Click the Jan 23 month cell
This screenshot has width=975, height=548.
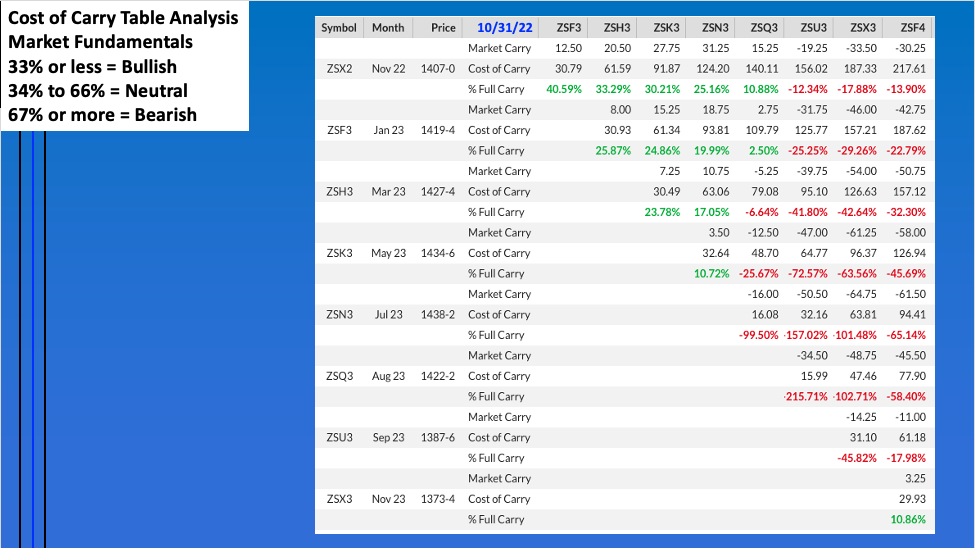[389, 130]
